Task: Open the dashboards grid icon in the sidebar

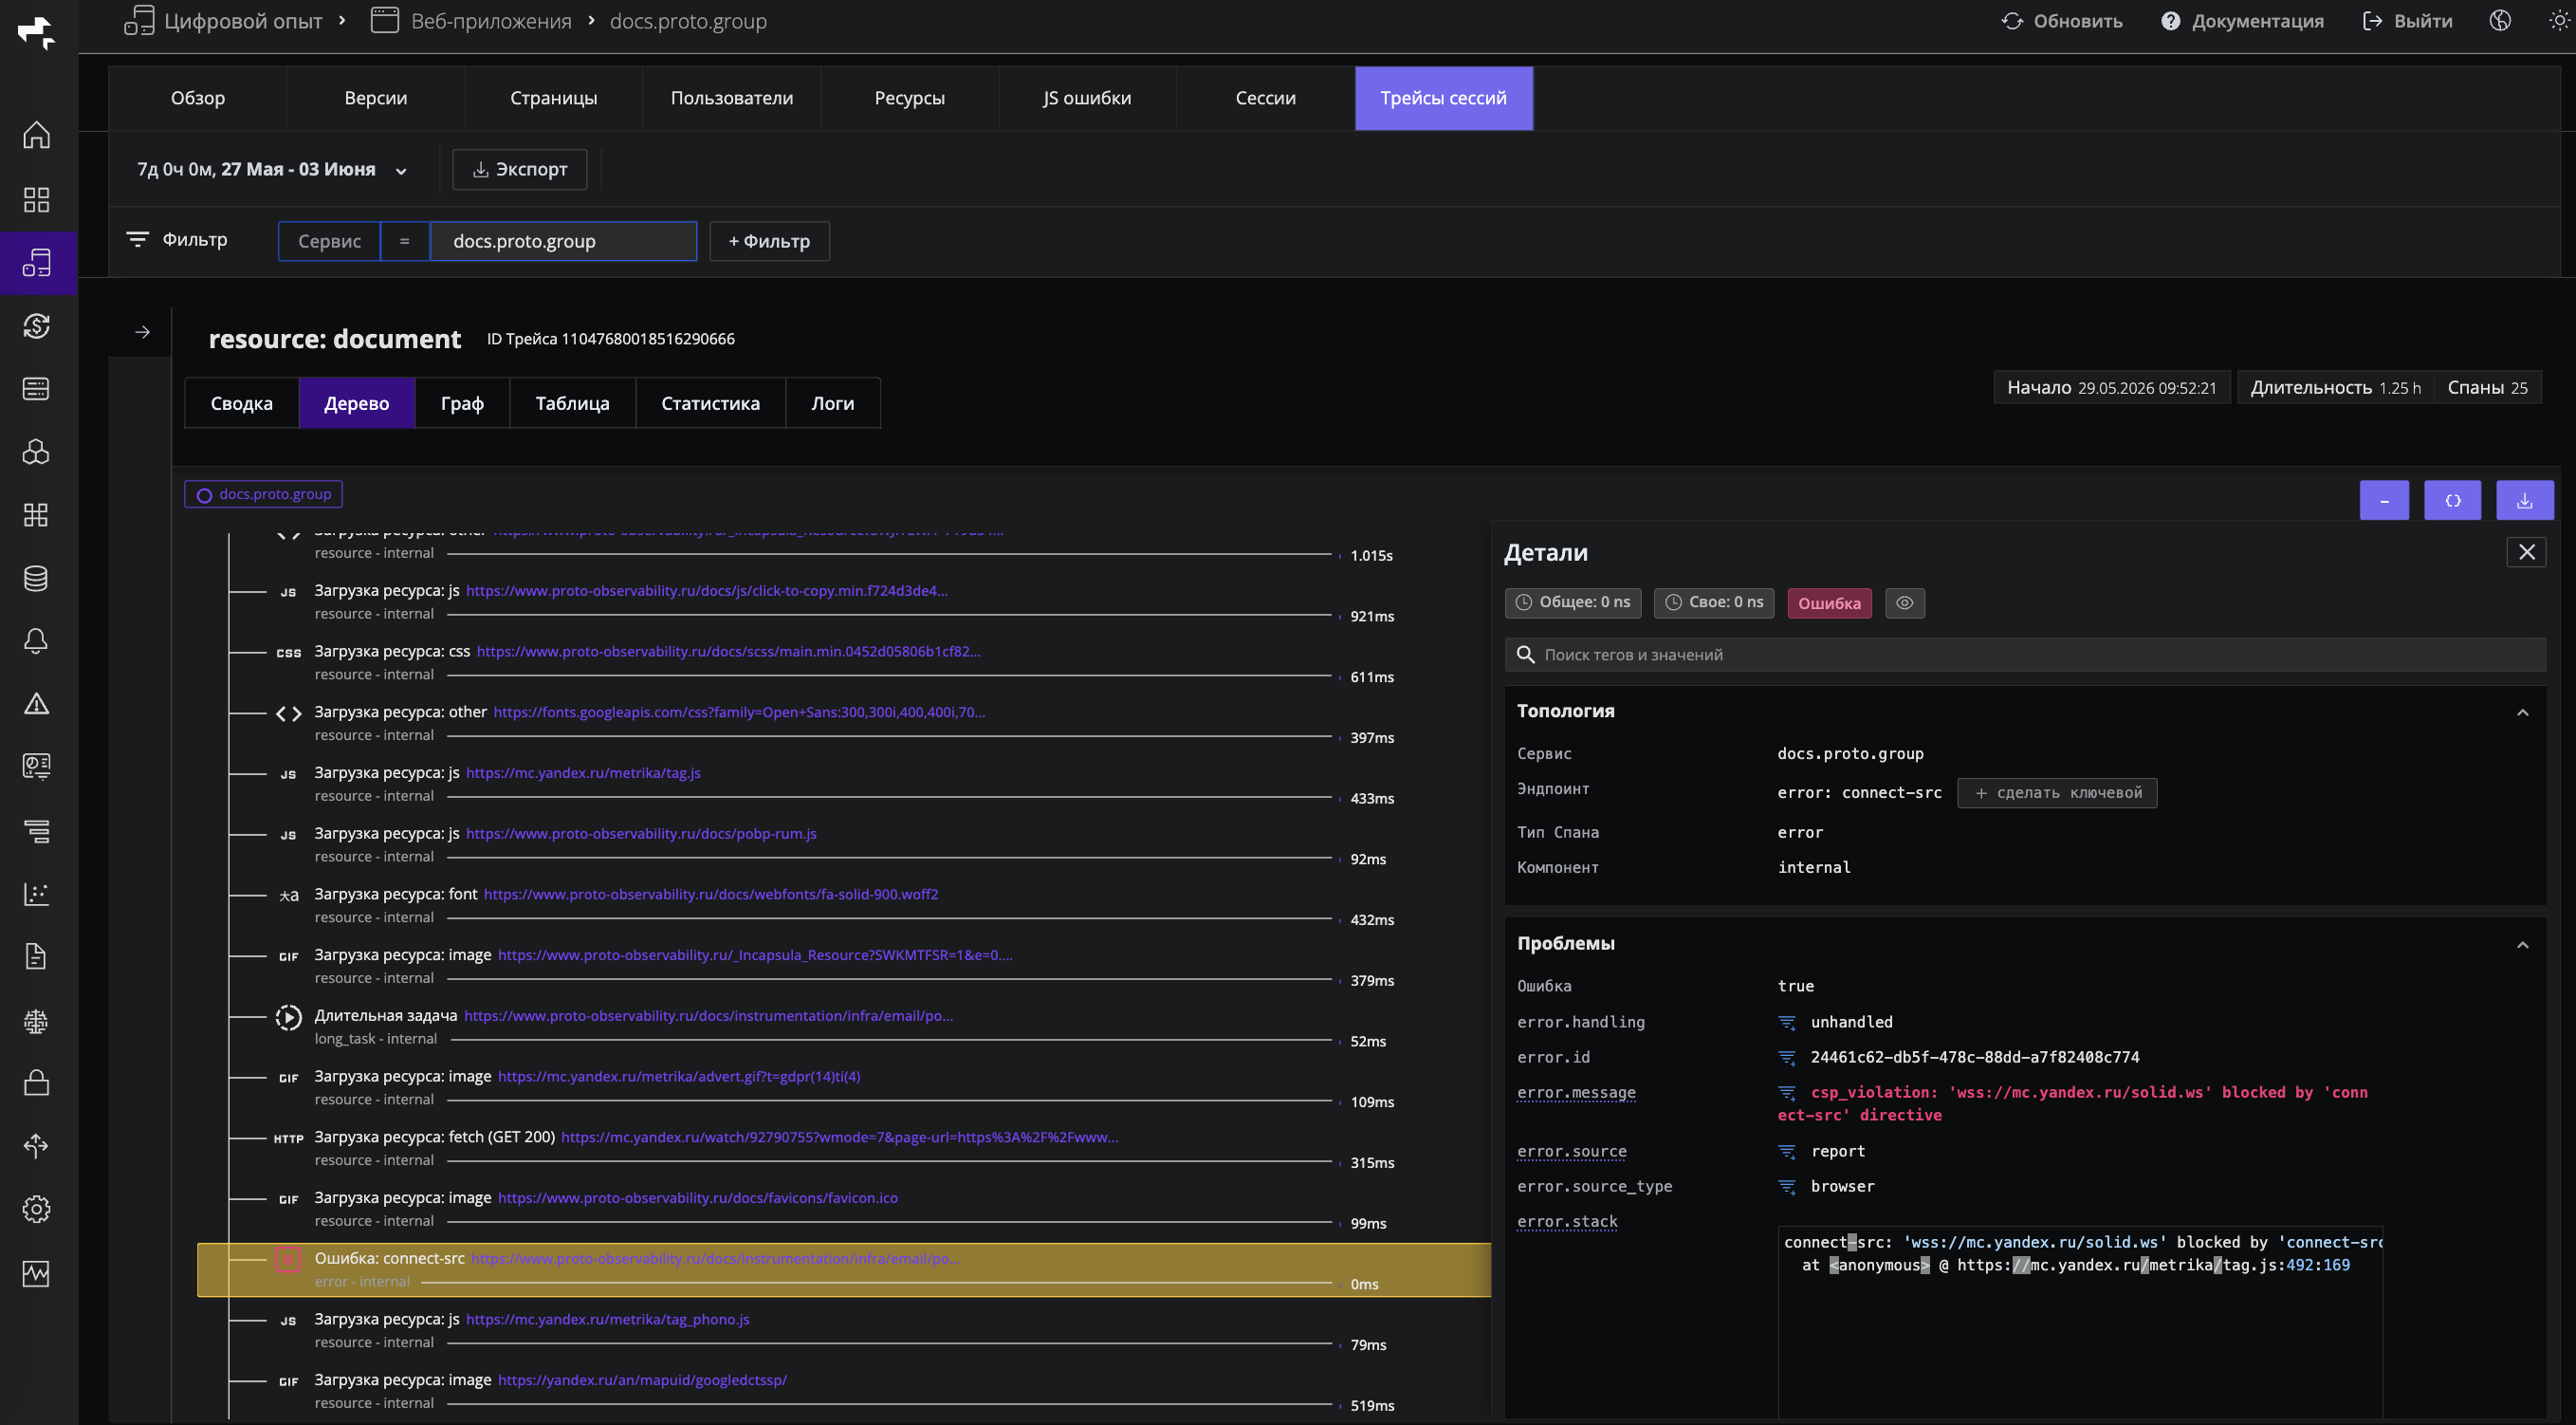Action: click(x=36, y=199)
